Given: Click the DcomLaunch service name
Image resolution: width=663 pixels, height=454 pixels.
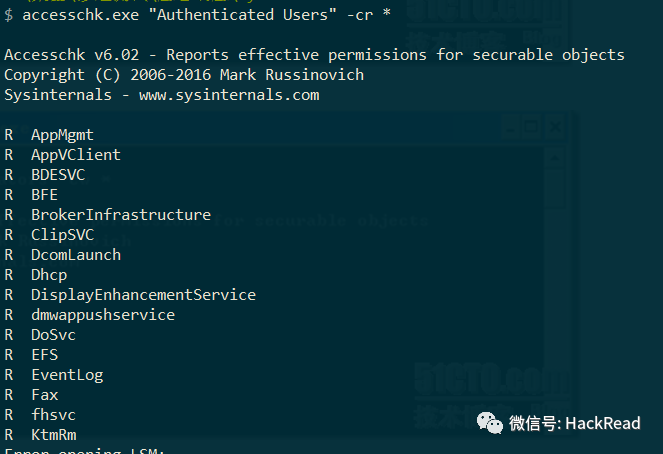Looking at the screenshot, I should point(76,255).
